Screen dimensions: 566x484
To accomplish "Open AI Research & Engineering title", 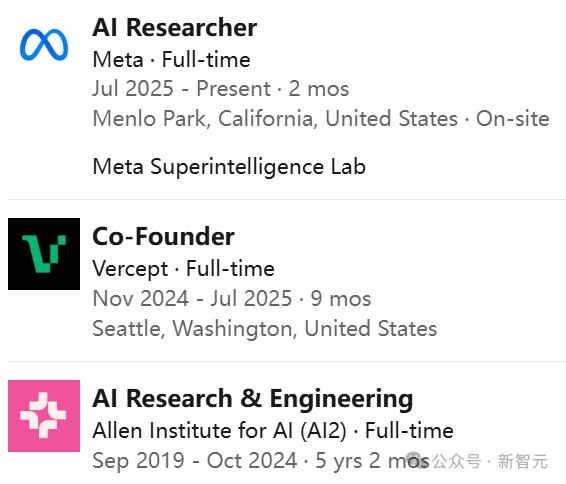I will [x=253, y=398].
